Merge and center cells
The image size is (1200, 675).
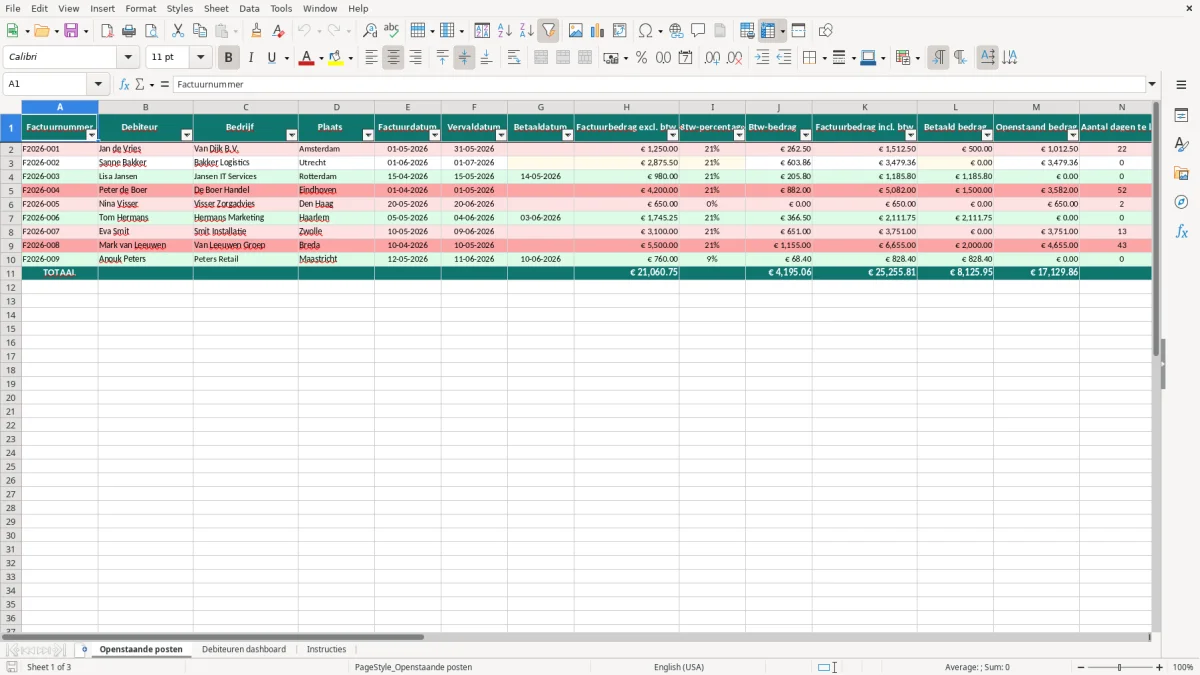541,58
